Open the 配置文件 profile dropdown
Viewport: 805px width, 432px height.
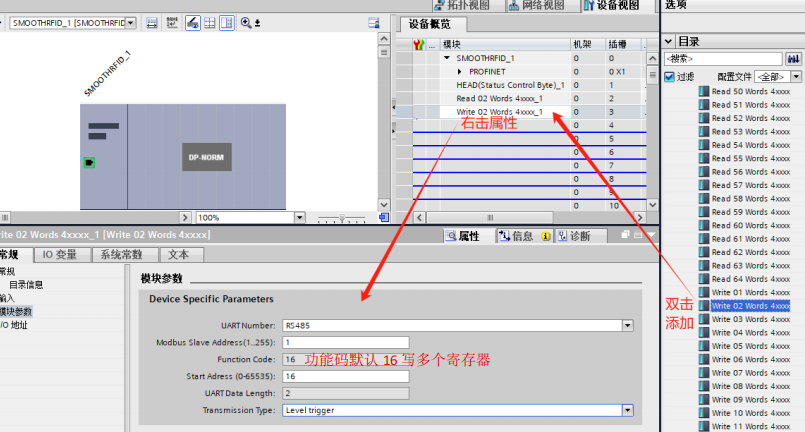[x=796, y=77]
